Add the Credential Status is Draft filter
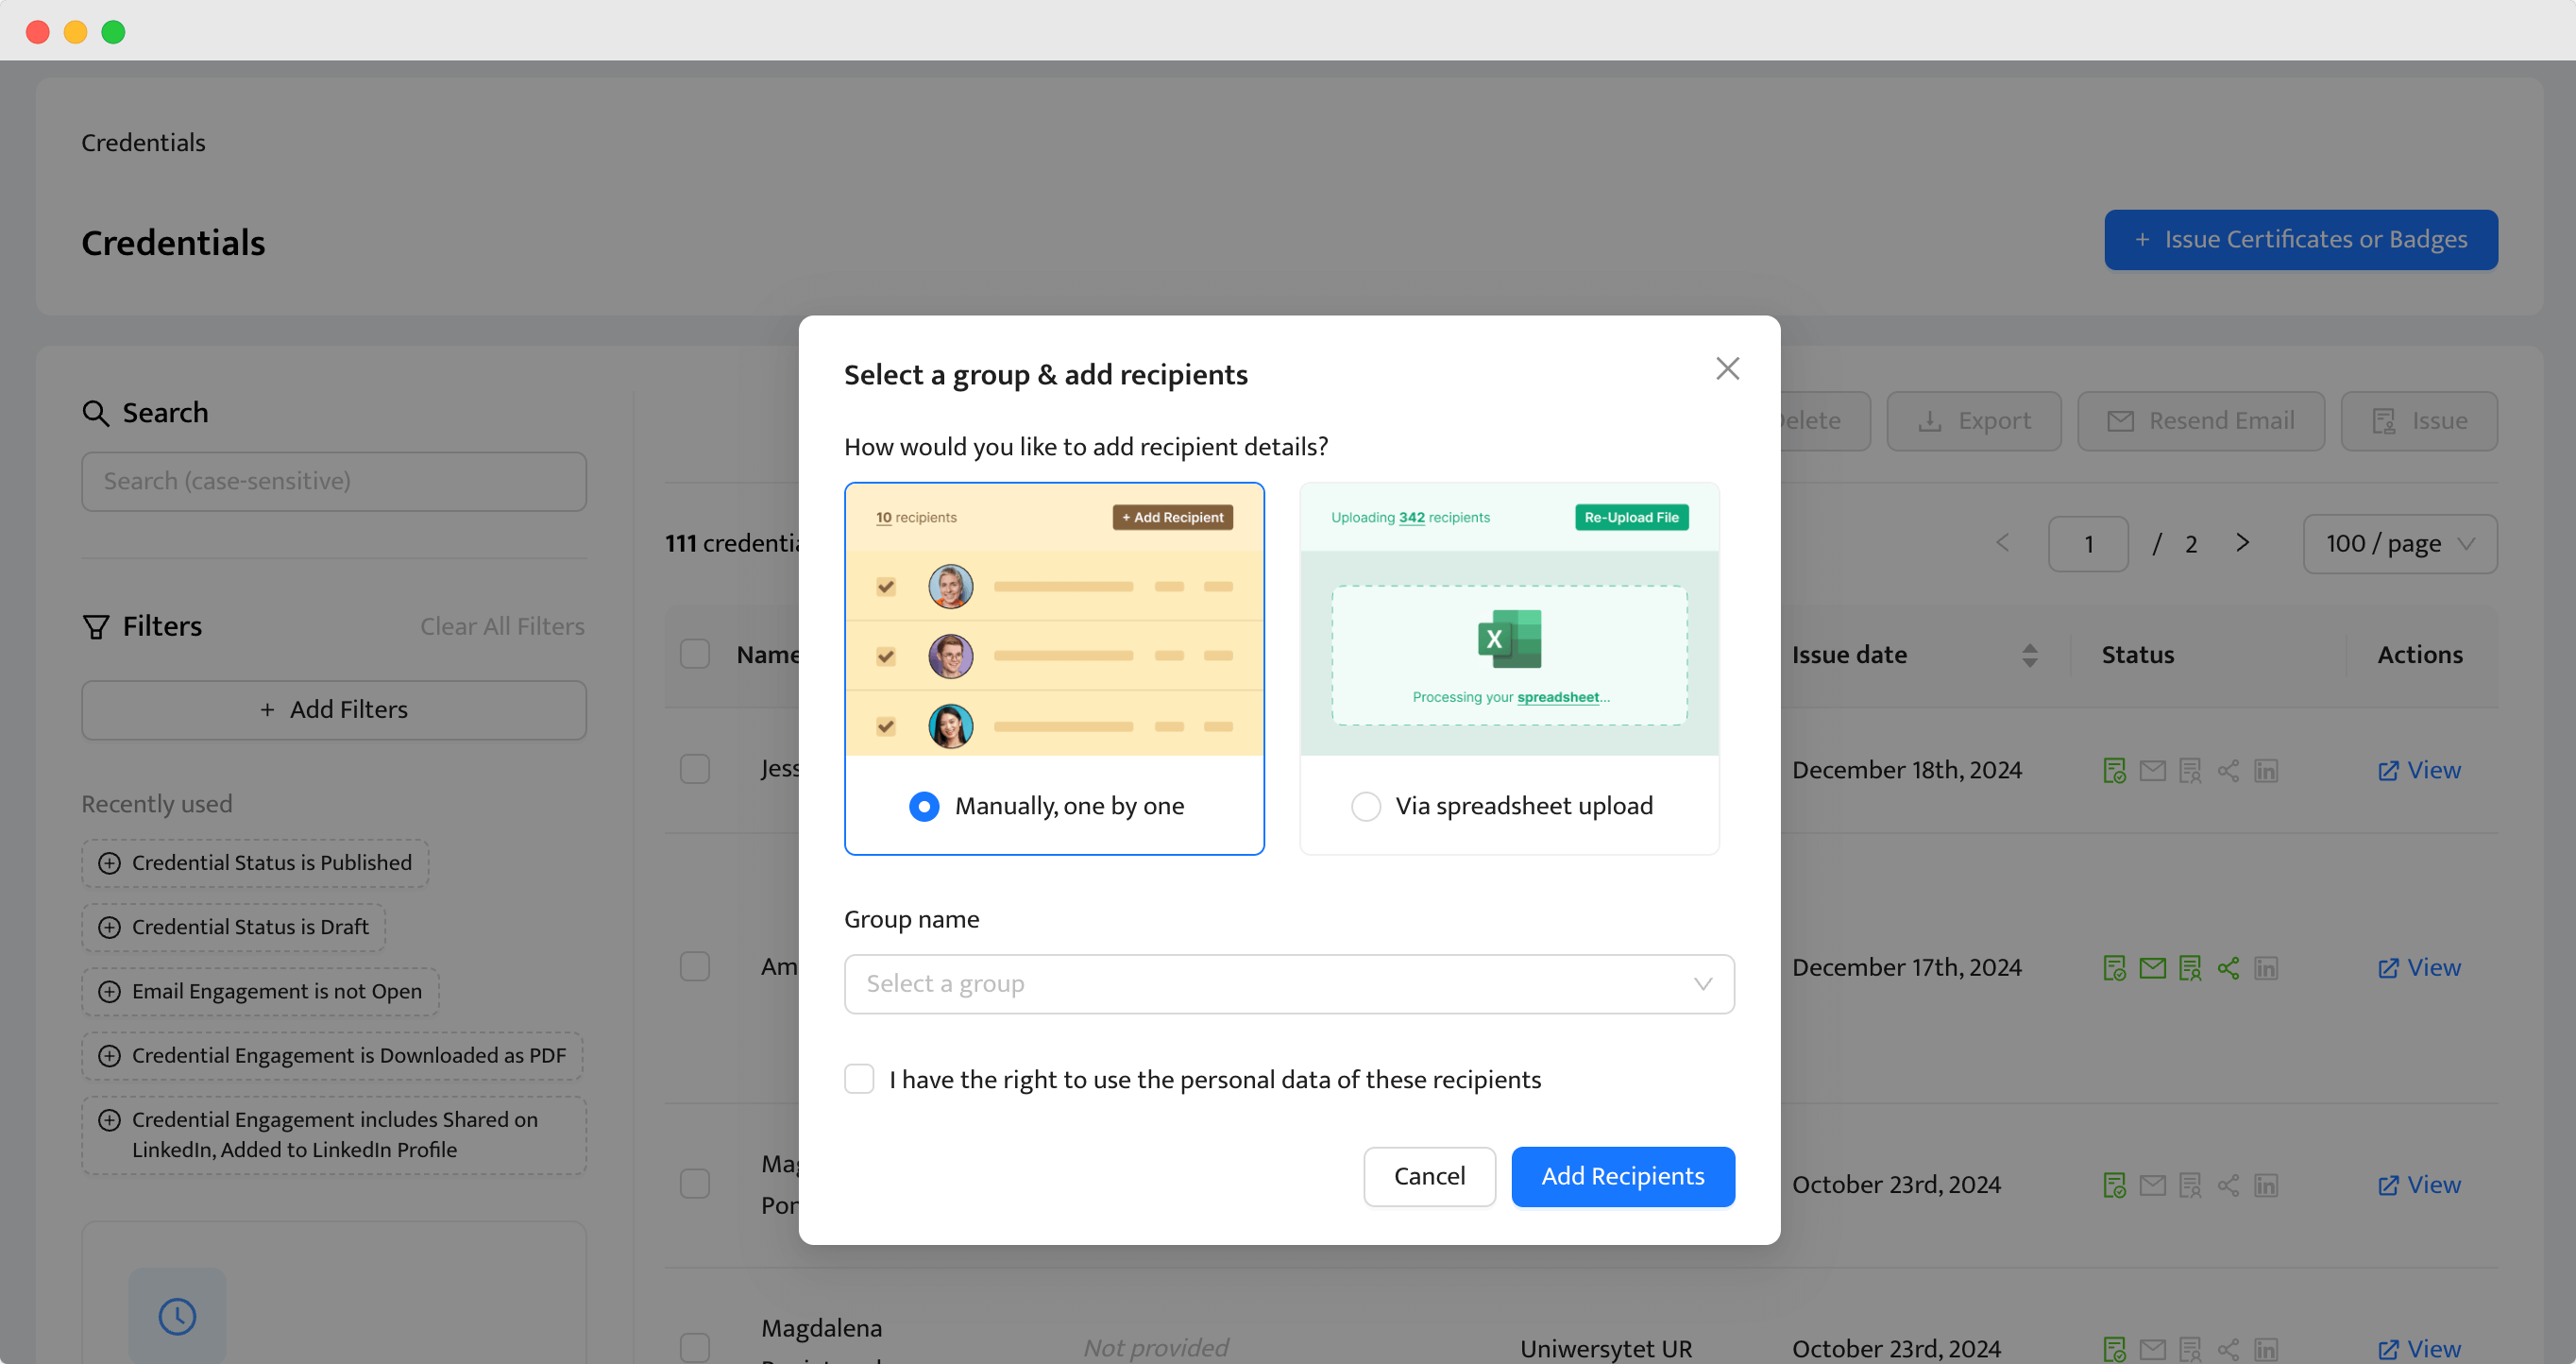 click(234, 927)
